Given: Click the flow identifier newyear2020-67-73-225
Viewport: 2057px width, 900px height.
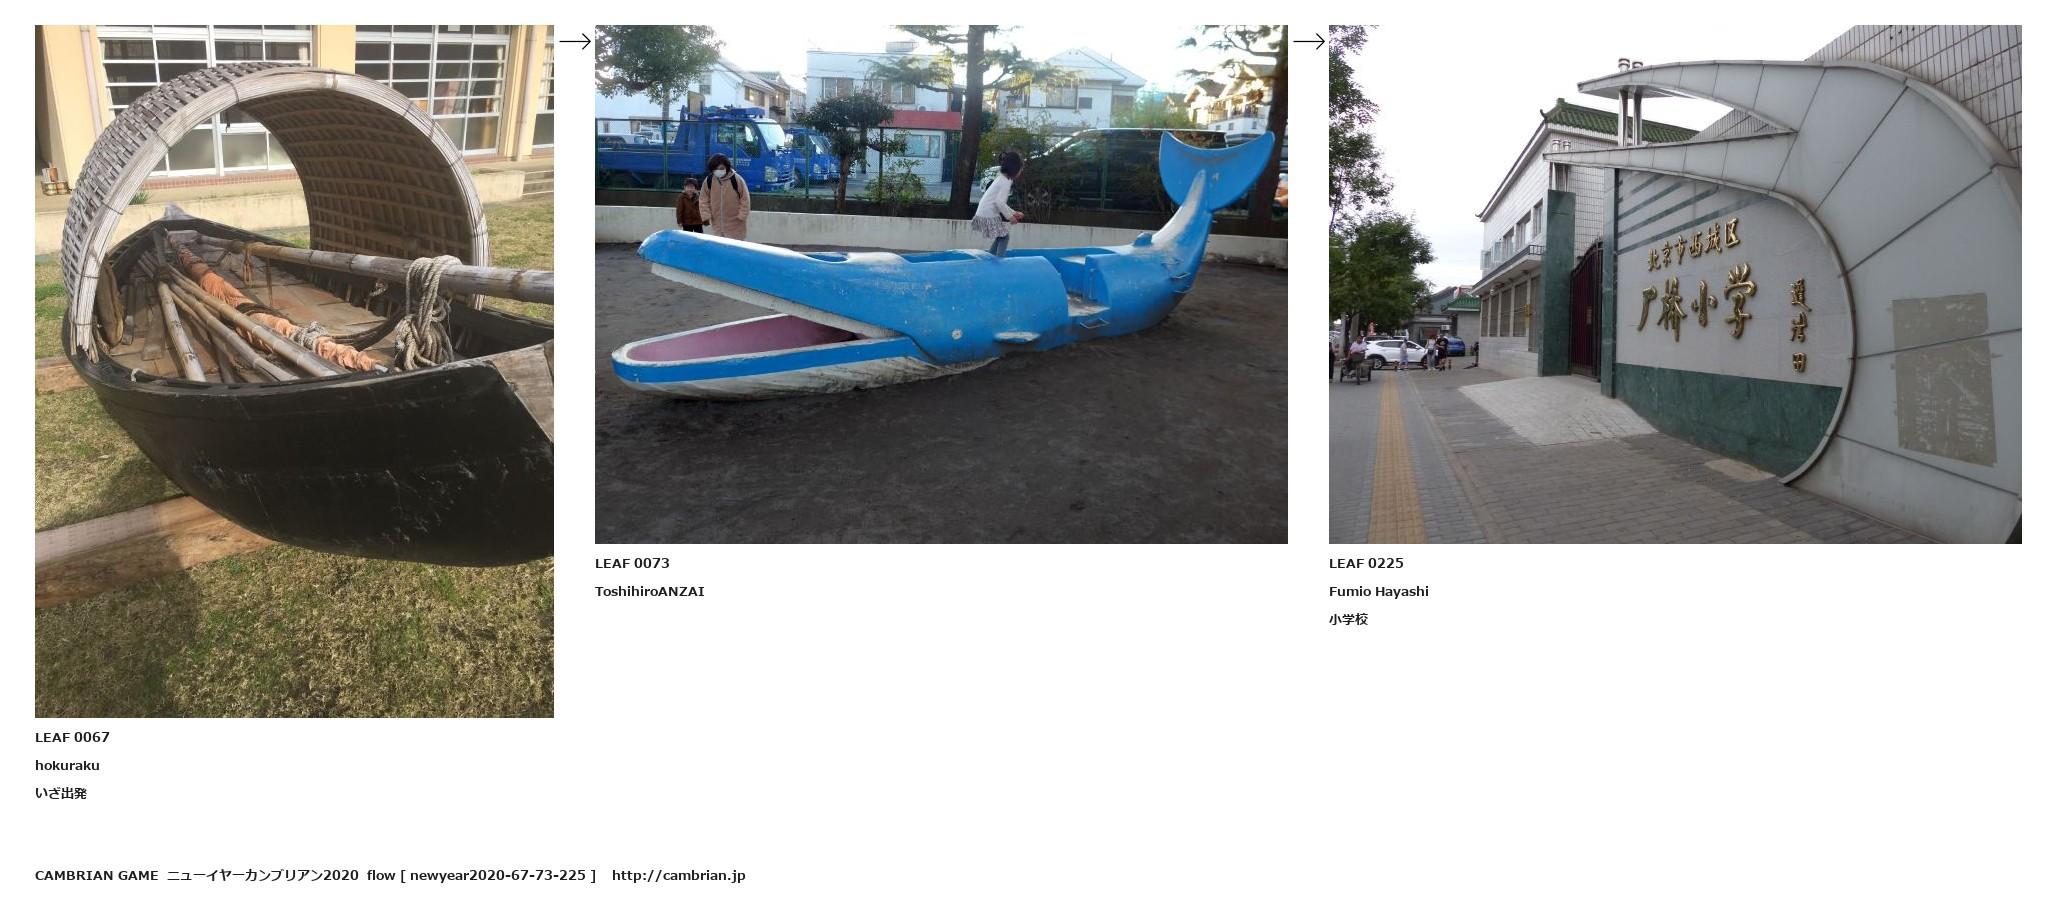Looking at the screenshot, I should coord(498,875).
